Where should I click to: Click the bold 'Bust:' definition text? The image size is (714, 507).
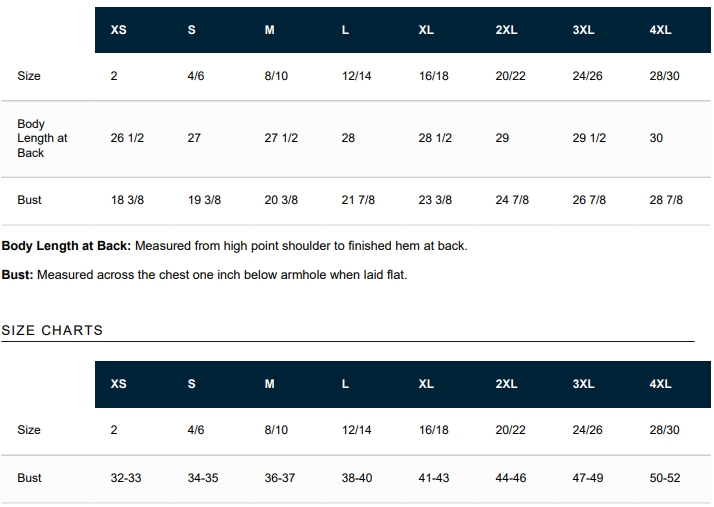(17, 275)
